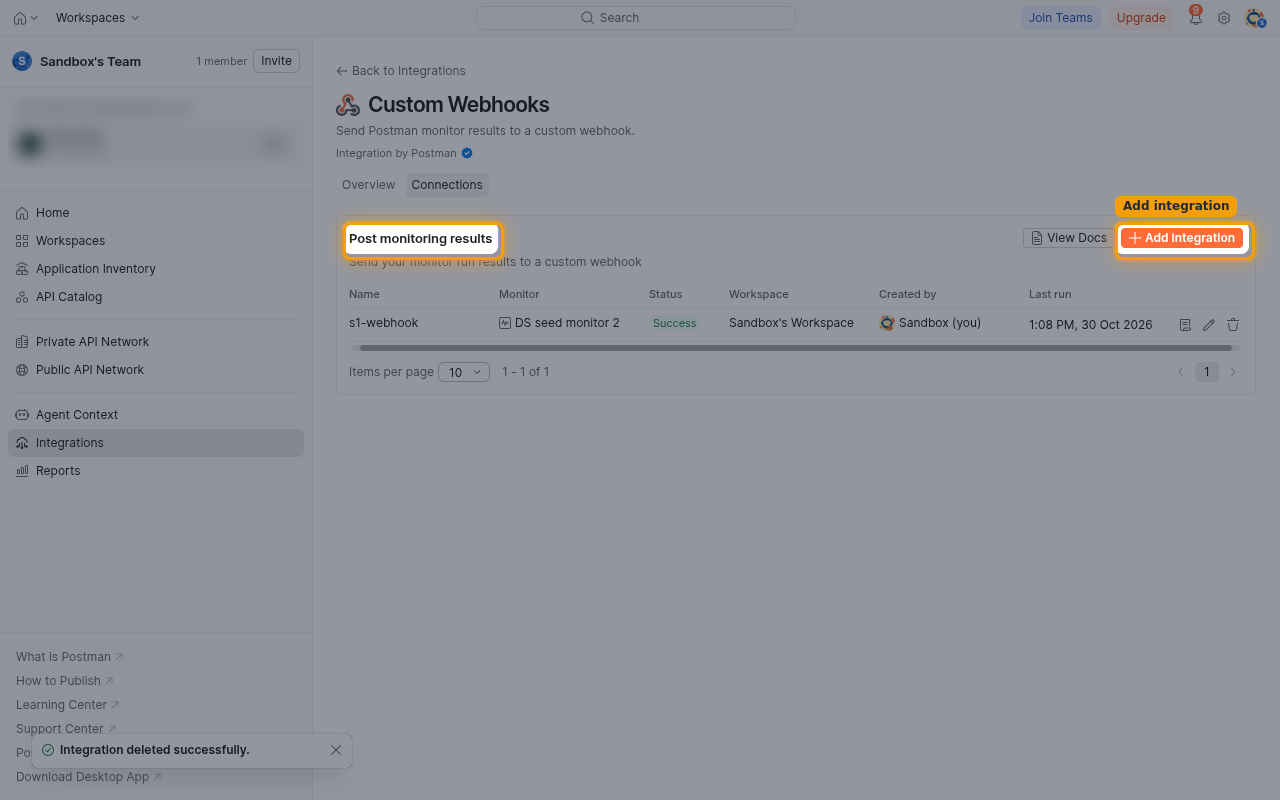Click the Upgrade button
The image size is (1280, 800).
(1141, 18)
